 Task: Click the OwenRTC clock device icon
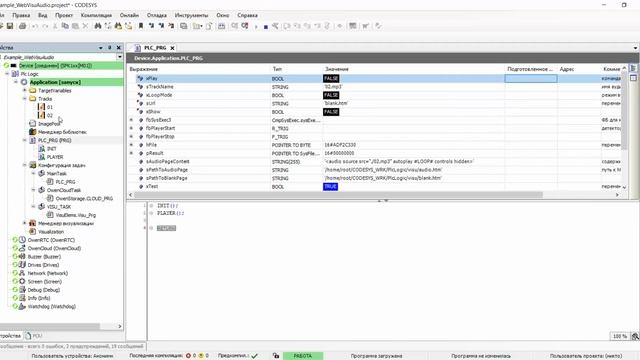[22, 240]
